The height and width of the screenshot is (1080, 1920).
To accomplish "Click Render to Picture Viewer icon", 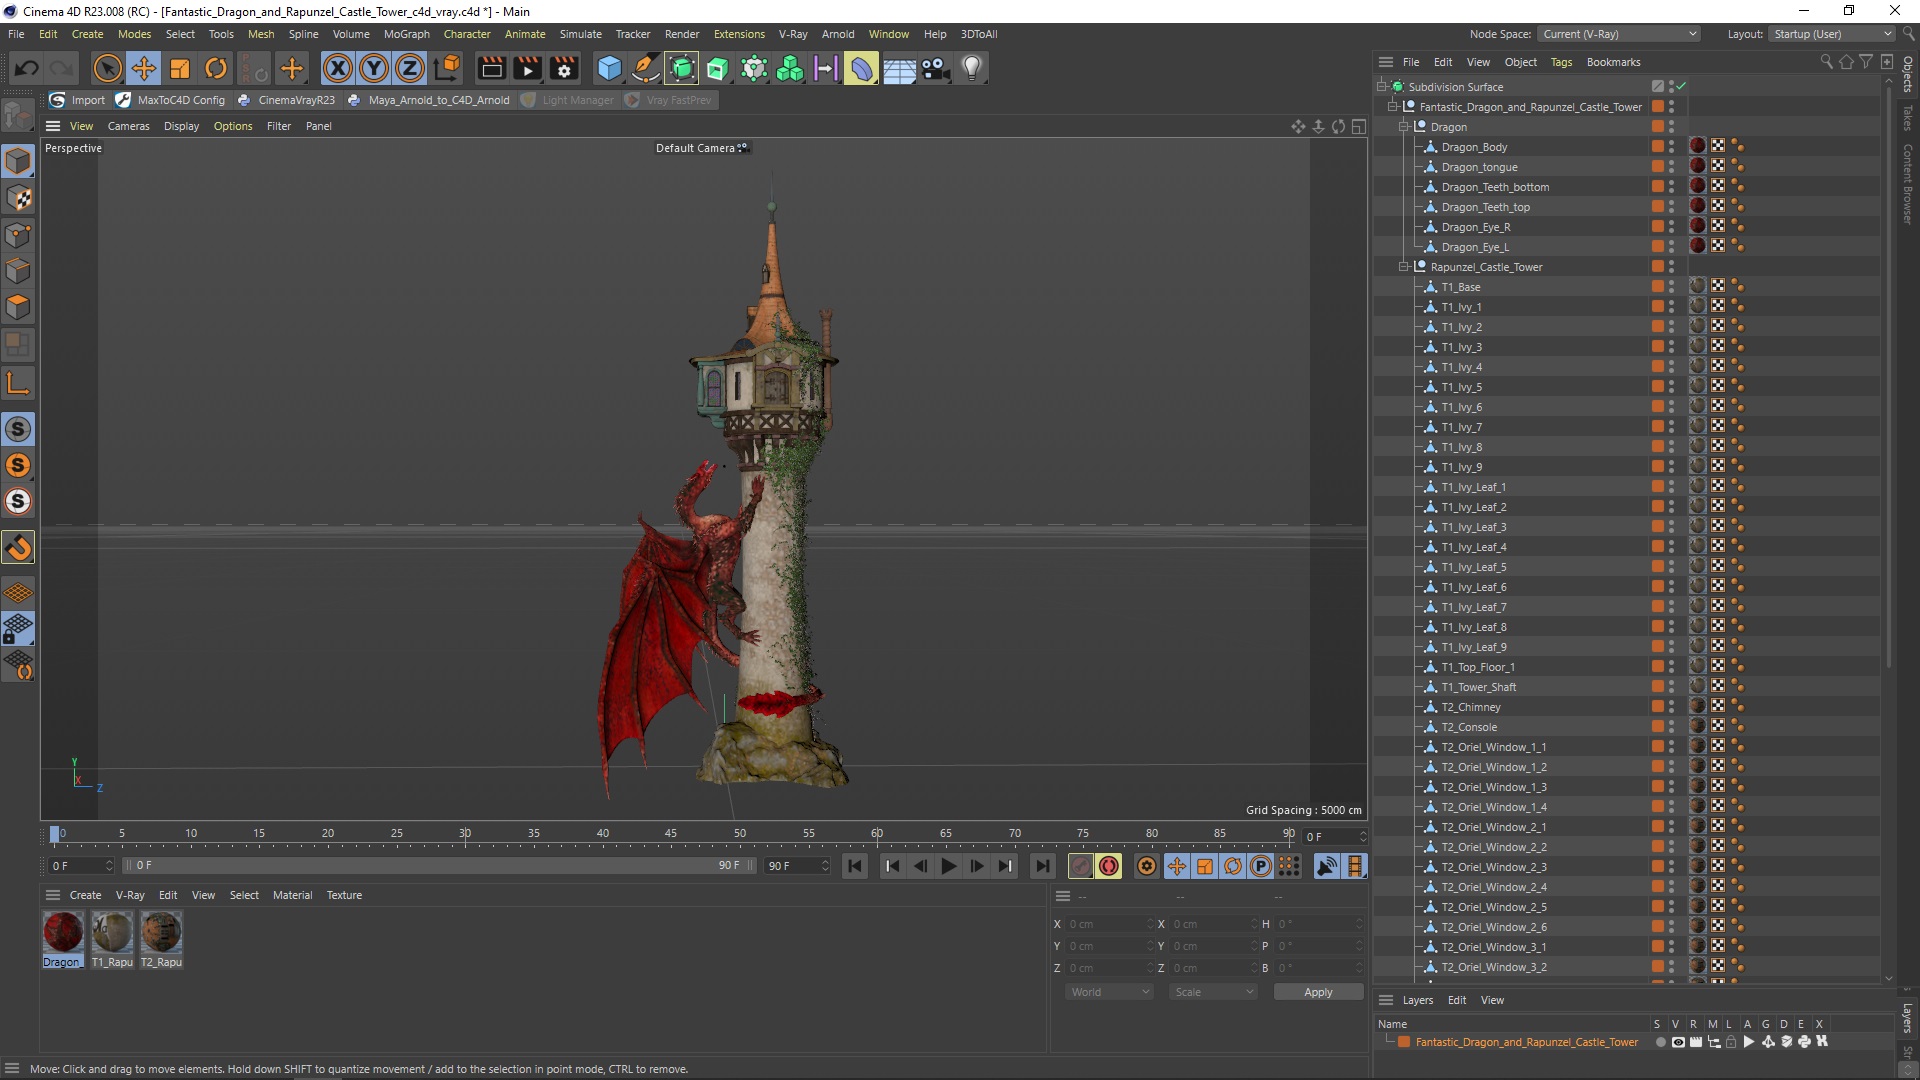I will pyautogui.click(x=527, y=68).
